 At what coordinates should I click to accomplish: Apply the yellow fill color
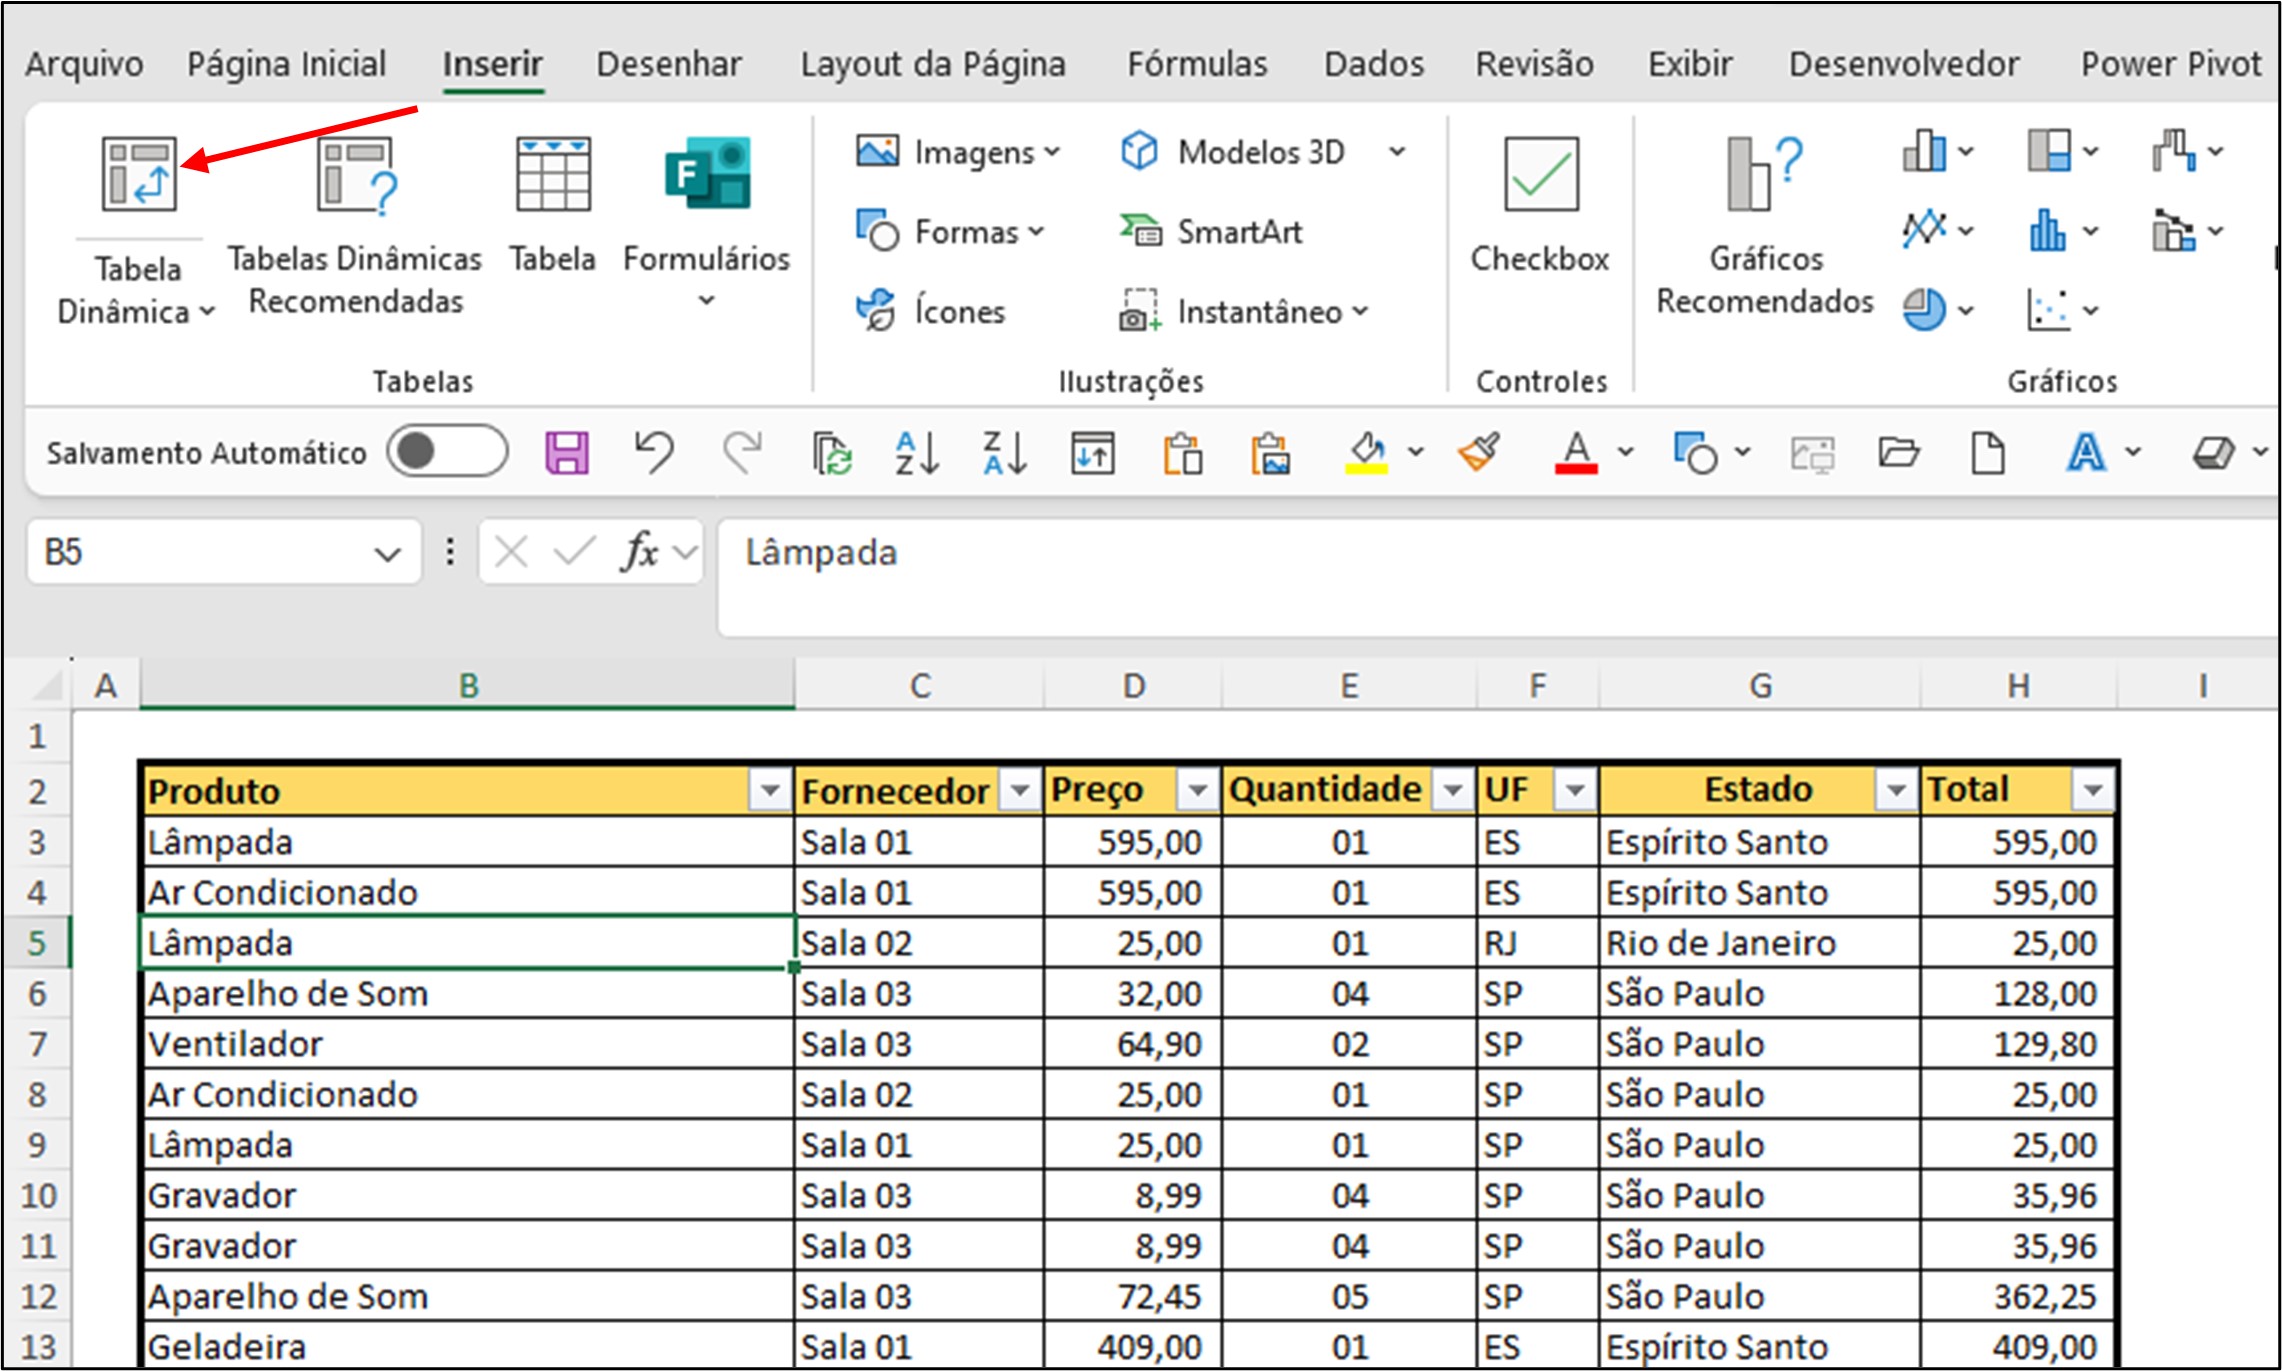click(1366, 453)
